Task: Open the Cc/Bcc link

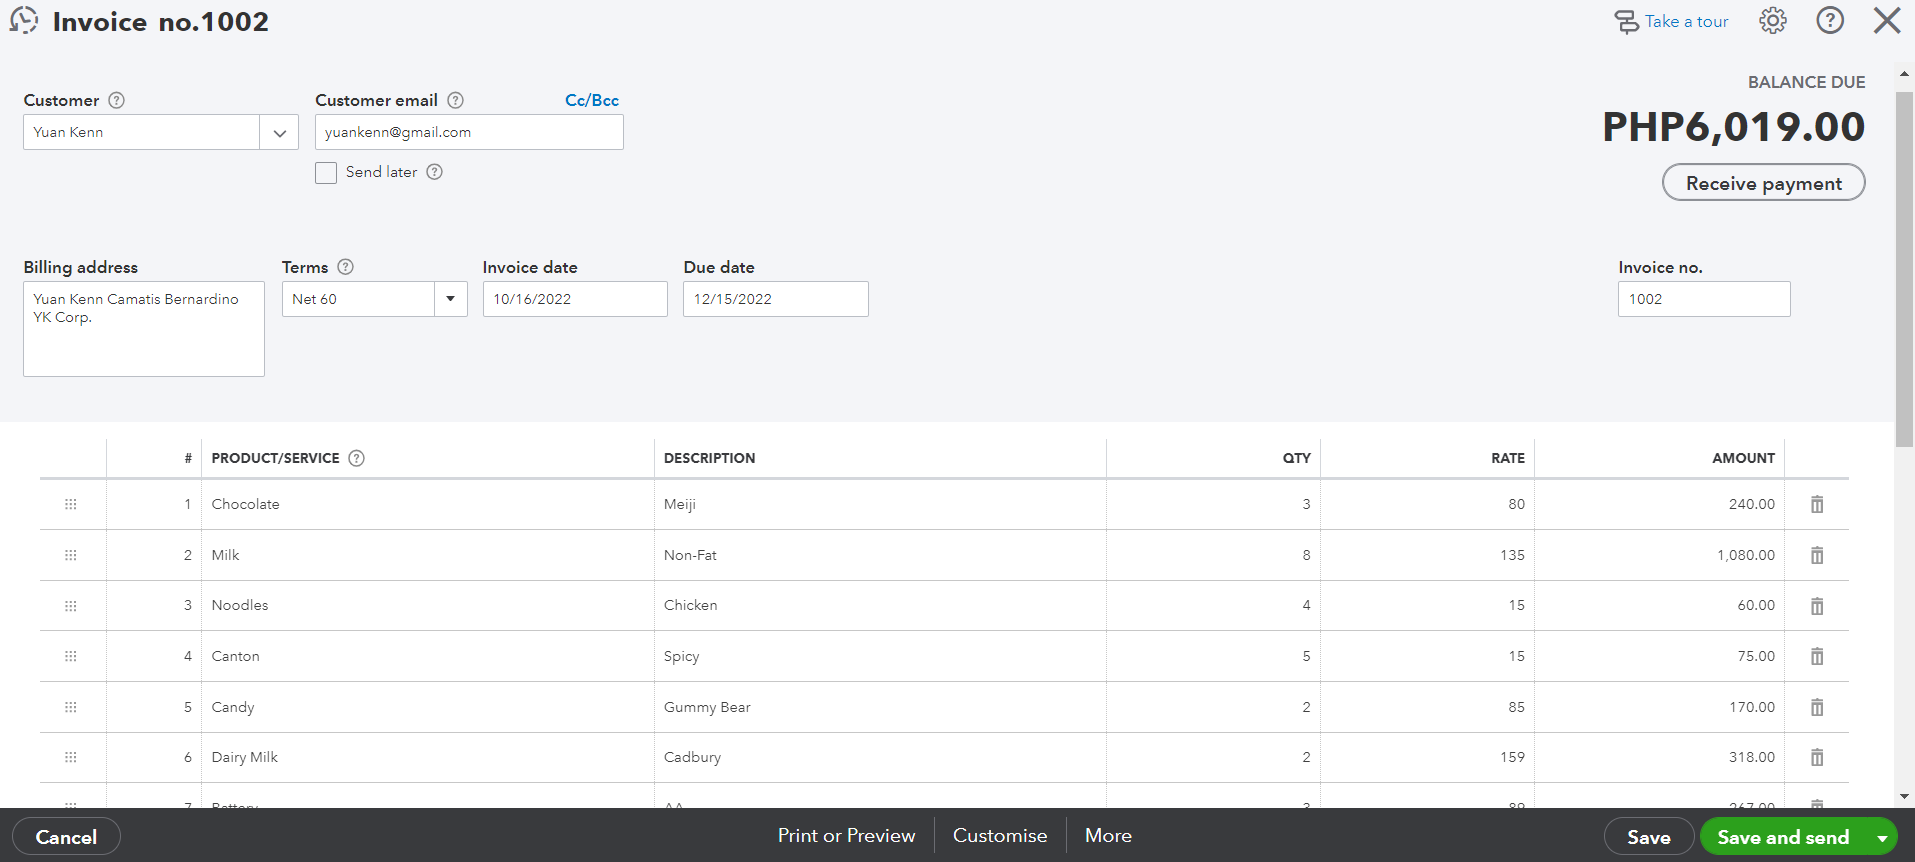Action: click(x=591, y=100)
